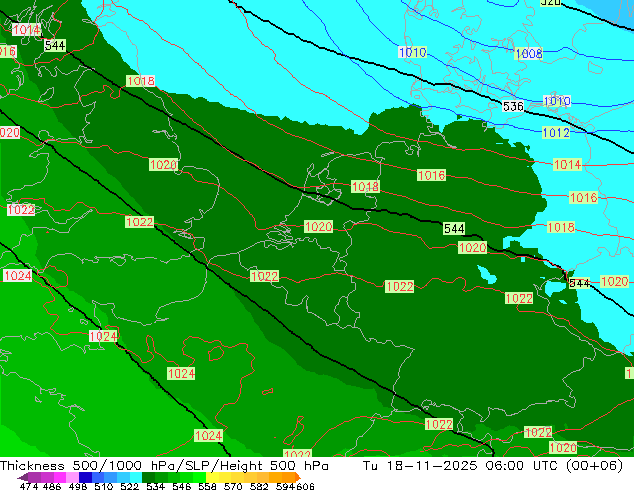This screenshot has width=634, height=490.
Task: Click the legend value 474
Action: point(29,486)
